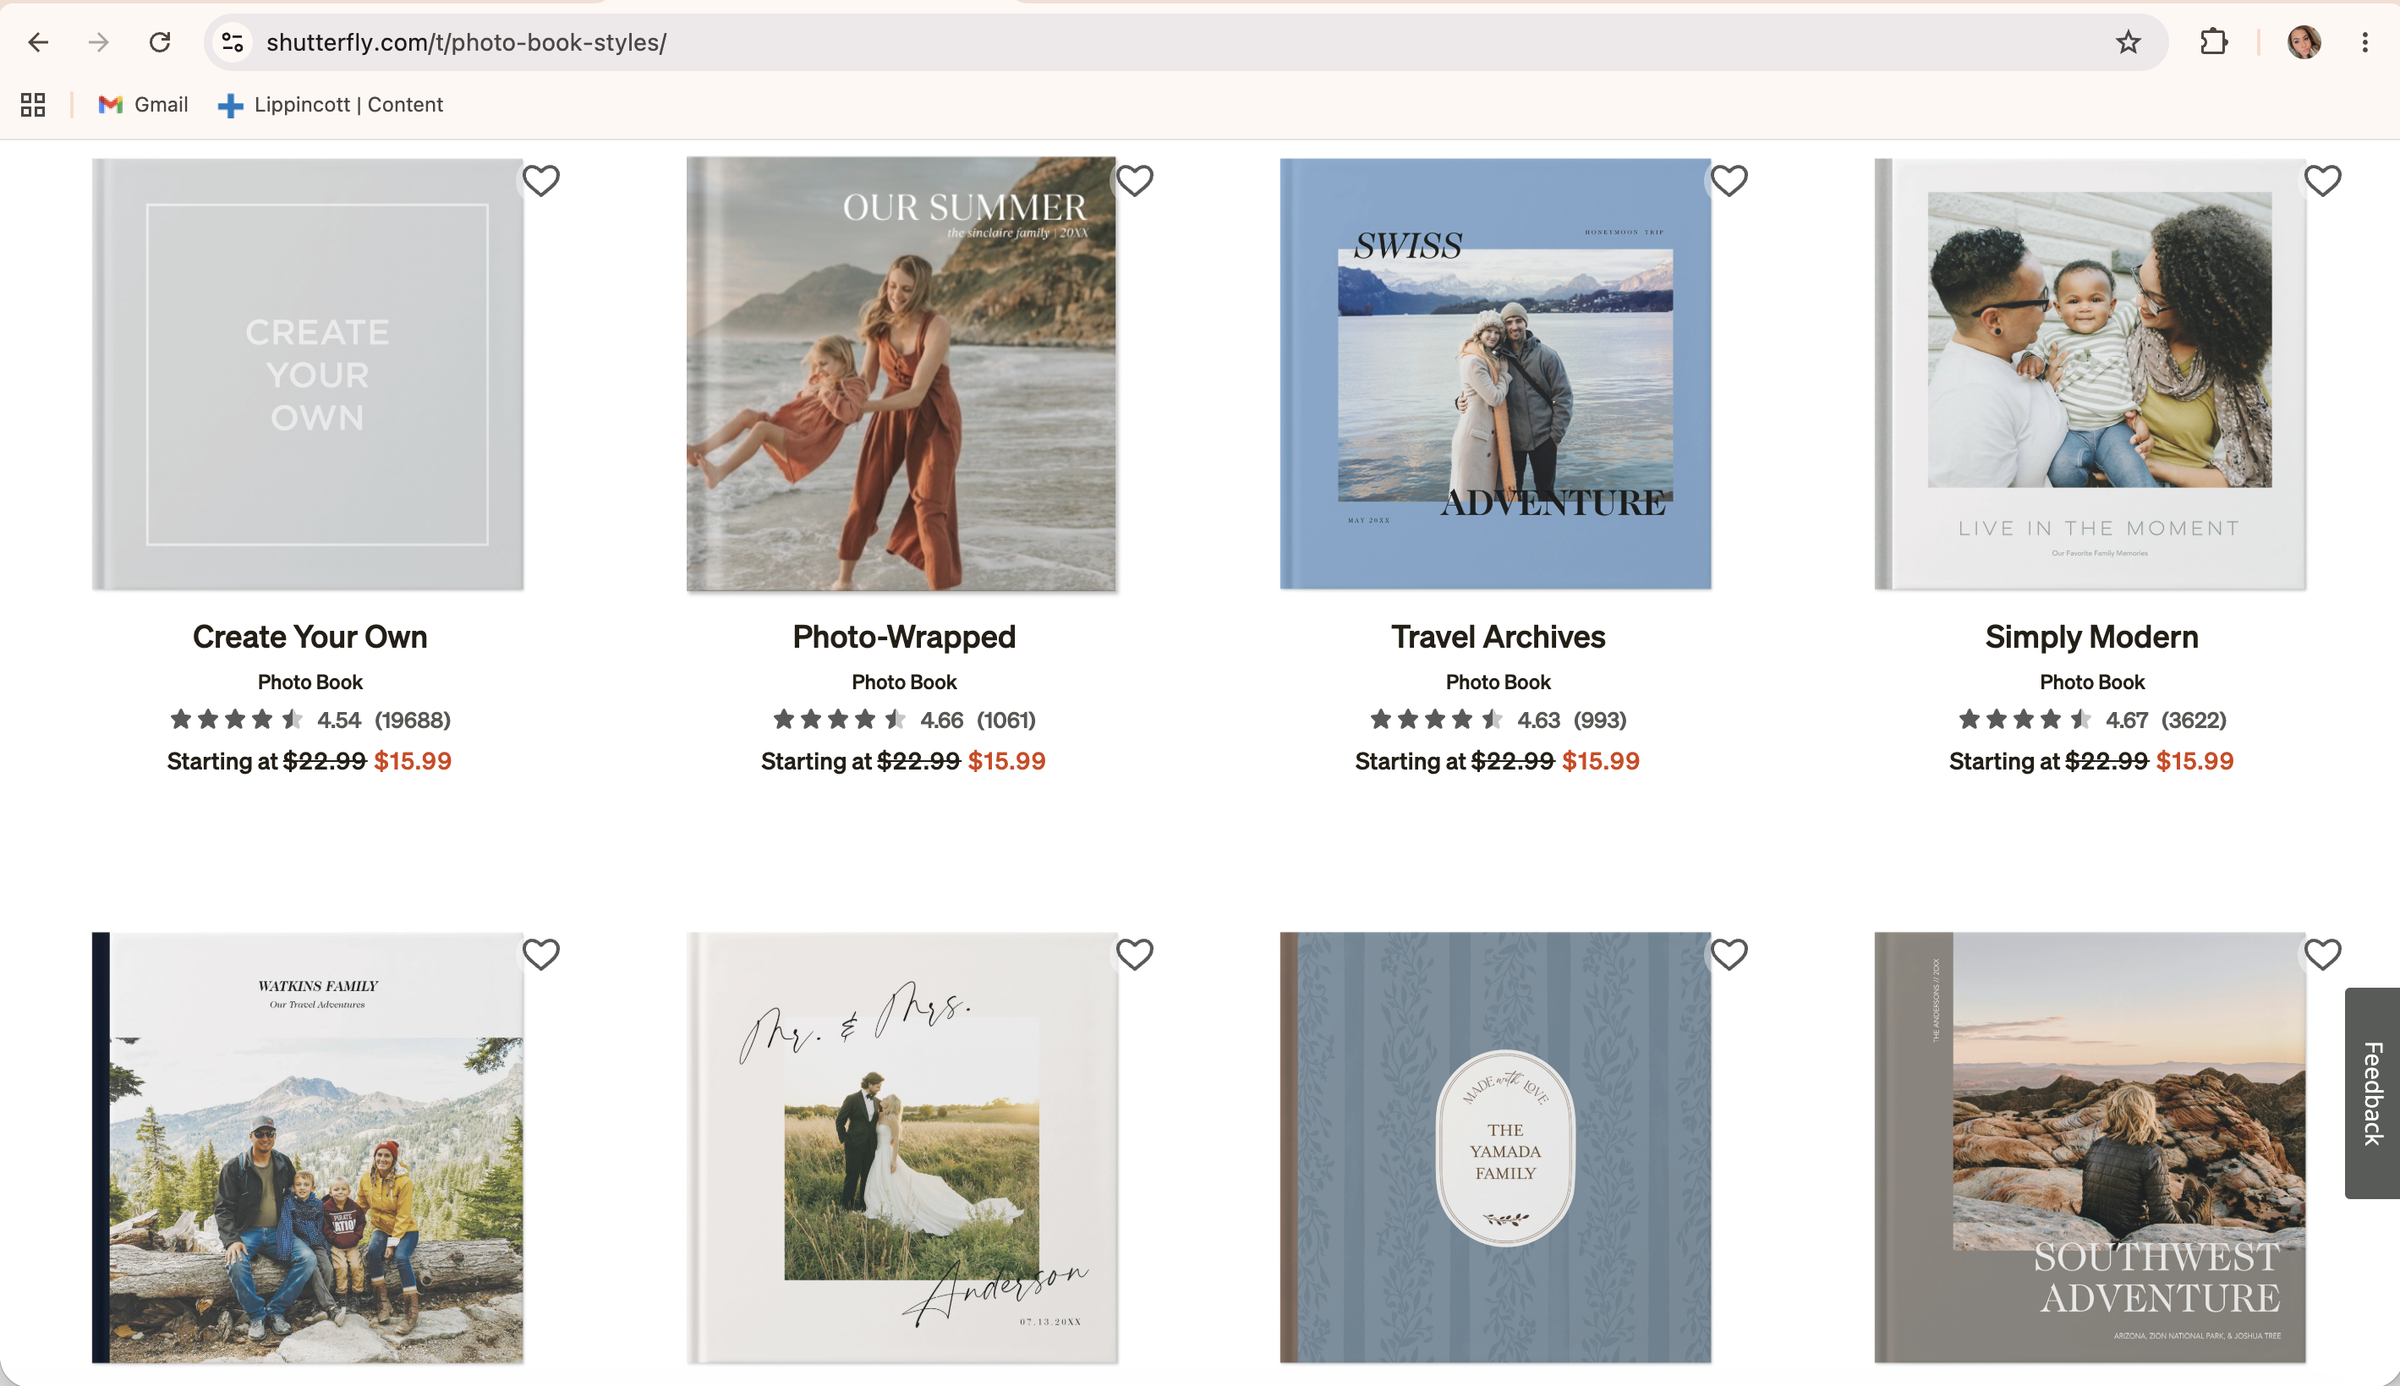
Task: Click the 4.66 (1061) star rating
Action: [x=904, y=720]
